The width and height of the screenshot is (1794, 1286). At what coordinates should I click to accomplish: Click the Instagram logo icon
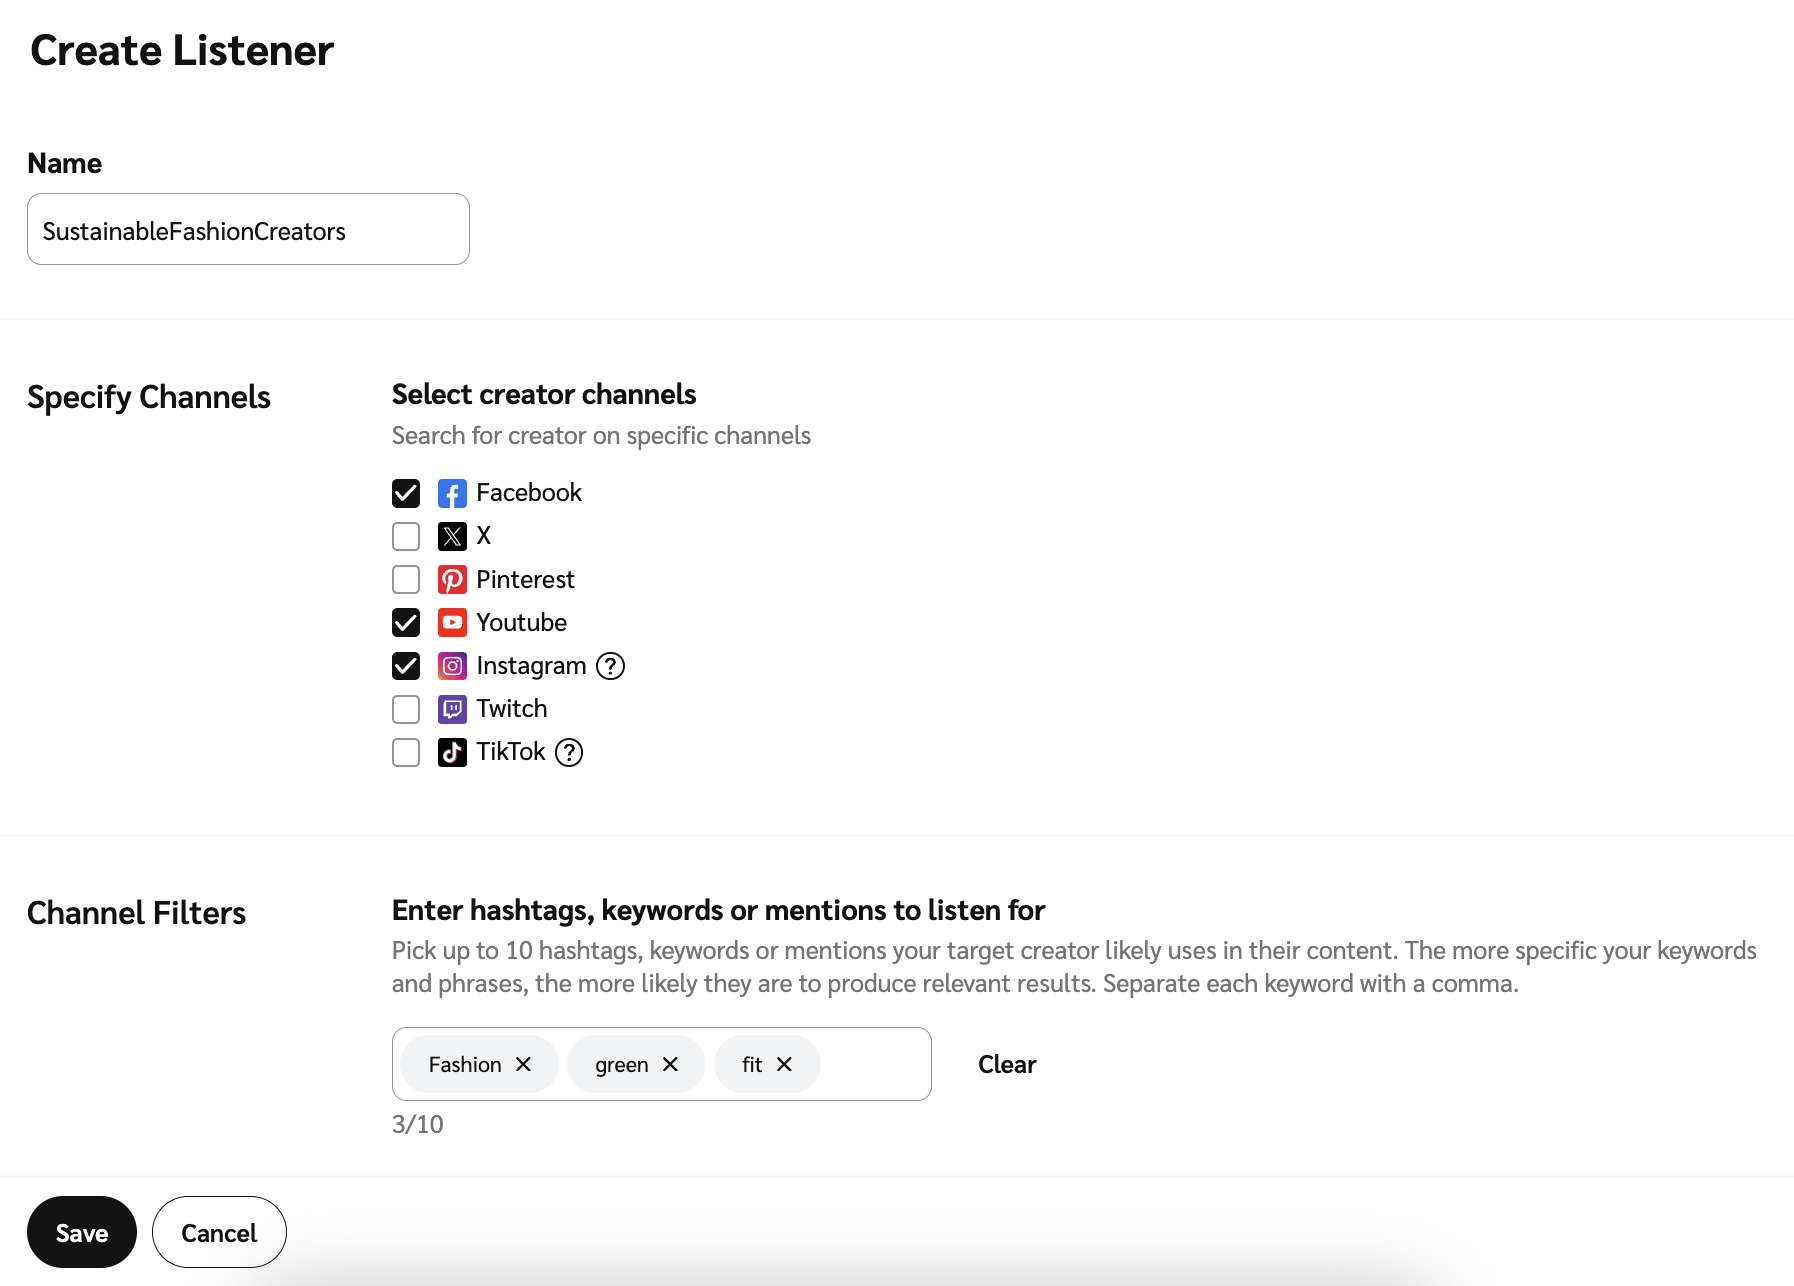pyautogui.click(x=452, y=666)
